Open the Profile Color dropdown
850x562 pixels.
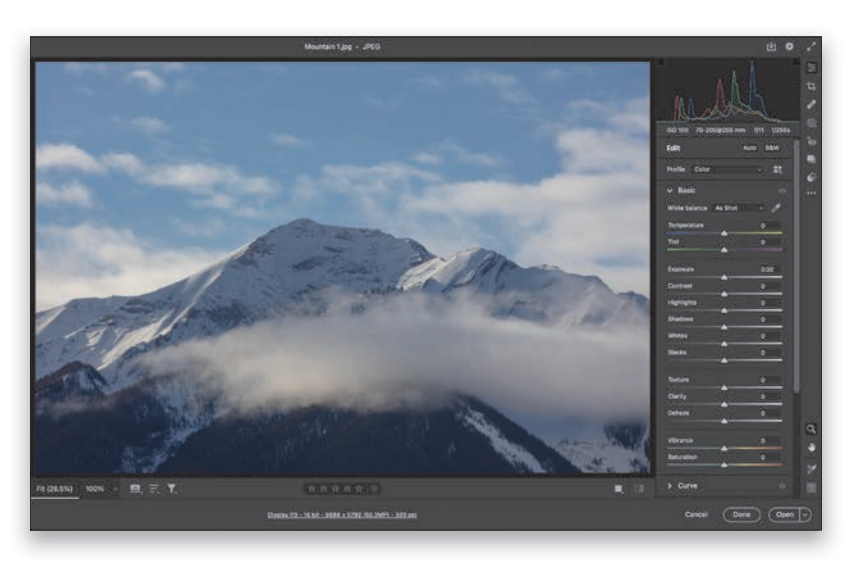[728, 170]
